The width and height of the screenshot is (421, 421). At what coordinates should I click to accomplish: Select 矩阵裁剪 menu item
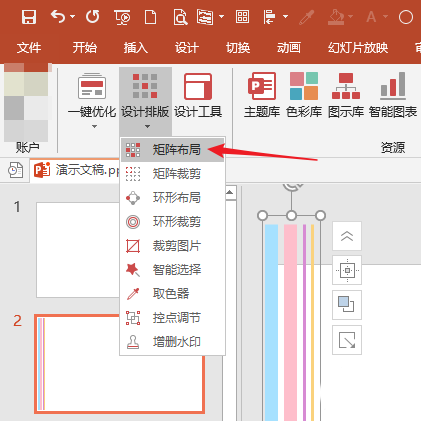click(x=172, y=174)
